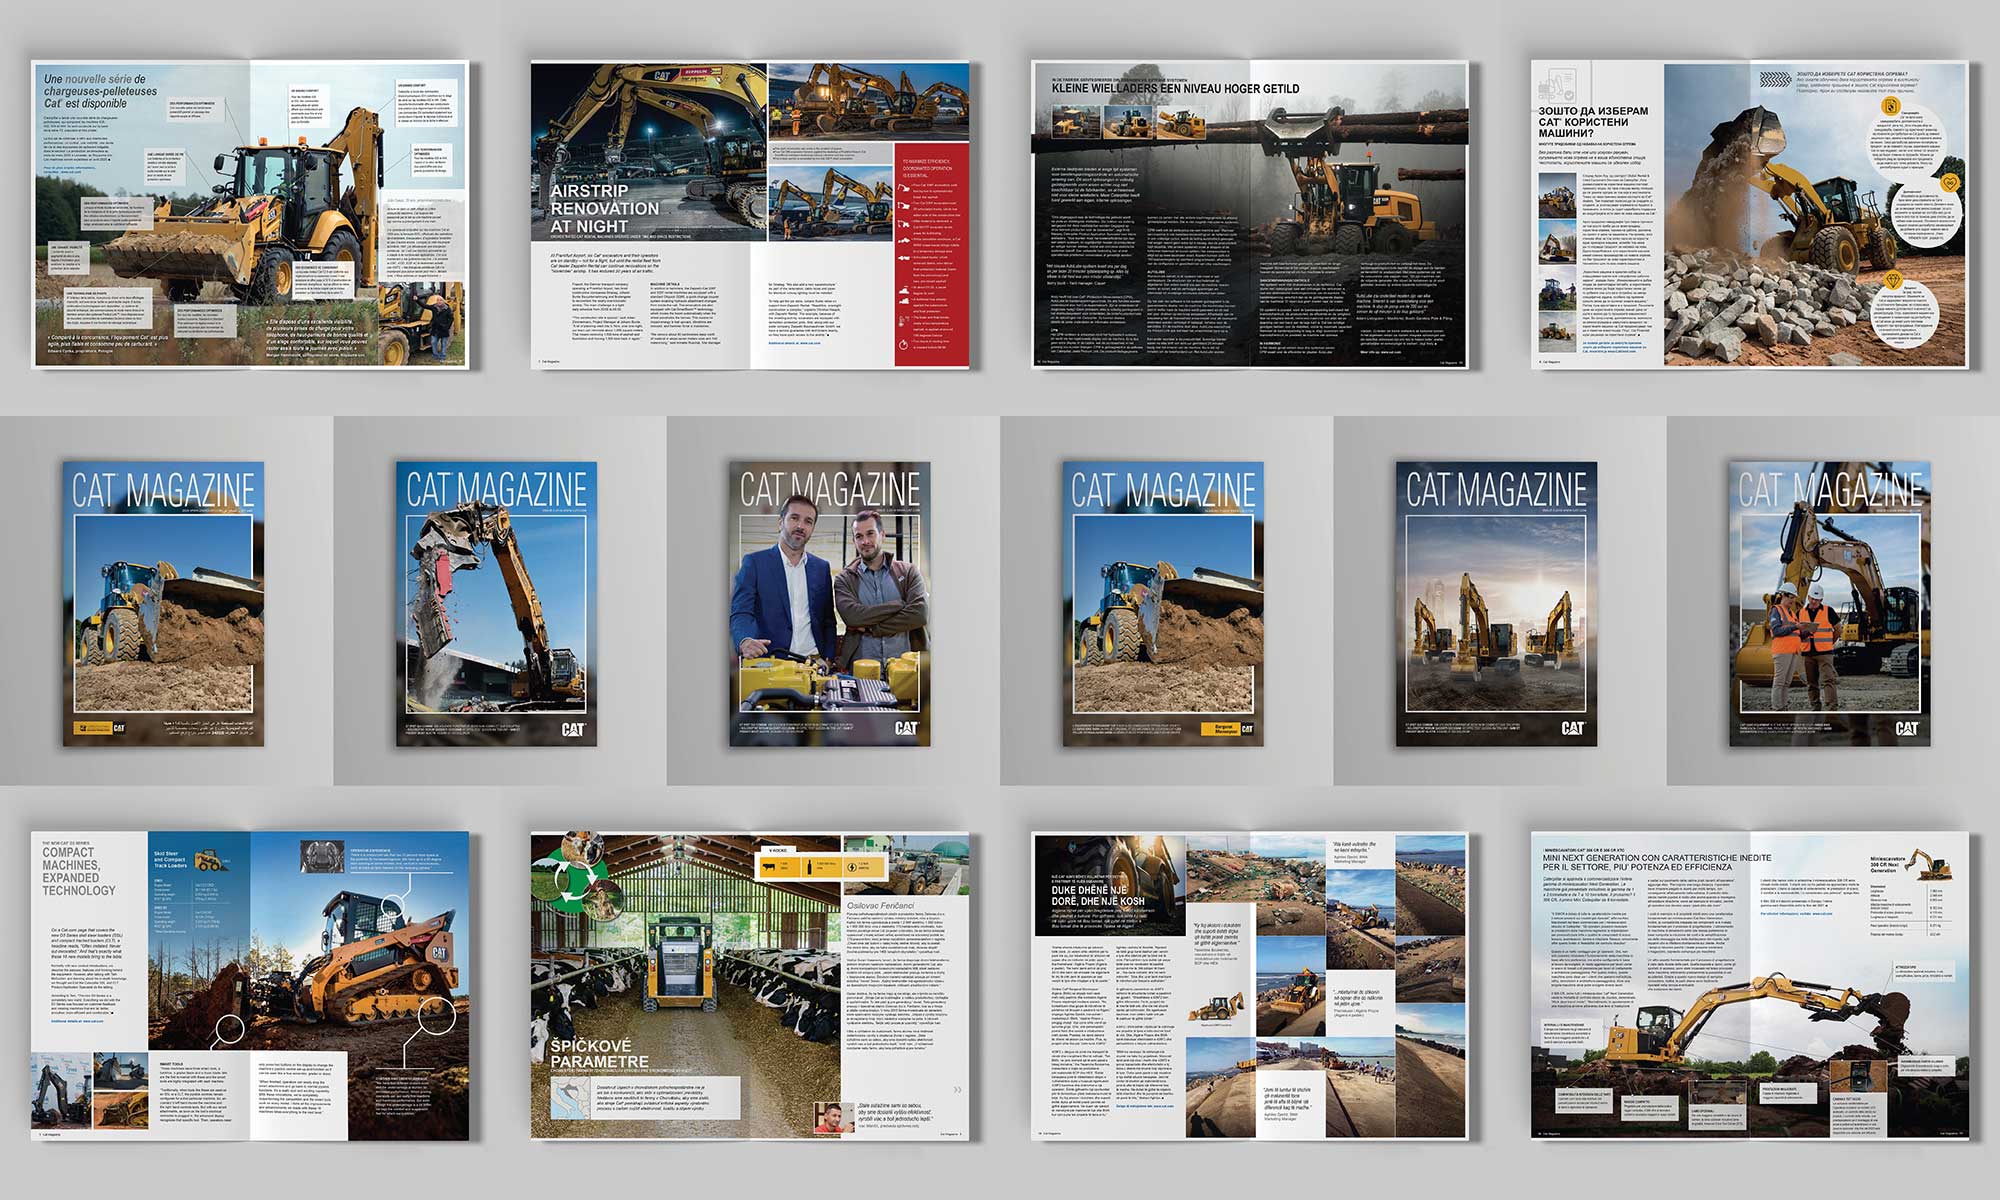Select the skid steer illustration above the spec table
The width and height of the screenshot is (2000, 1200).
click(x=209, y=861)
